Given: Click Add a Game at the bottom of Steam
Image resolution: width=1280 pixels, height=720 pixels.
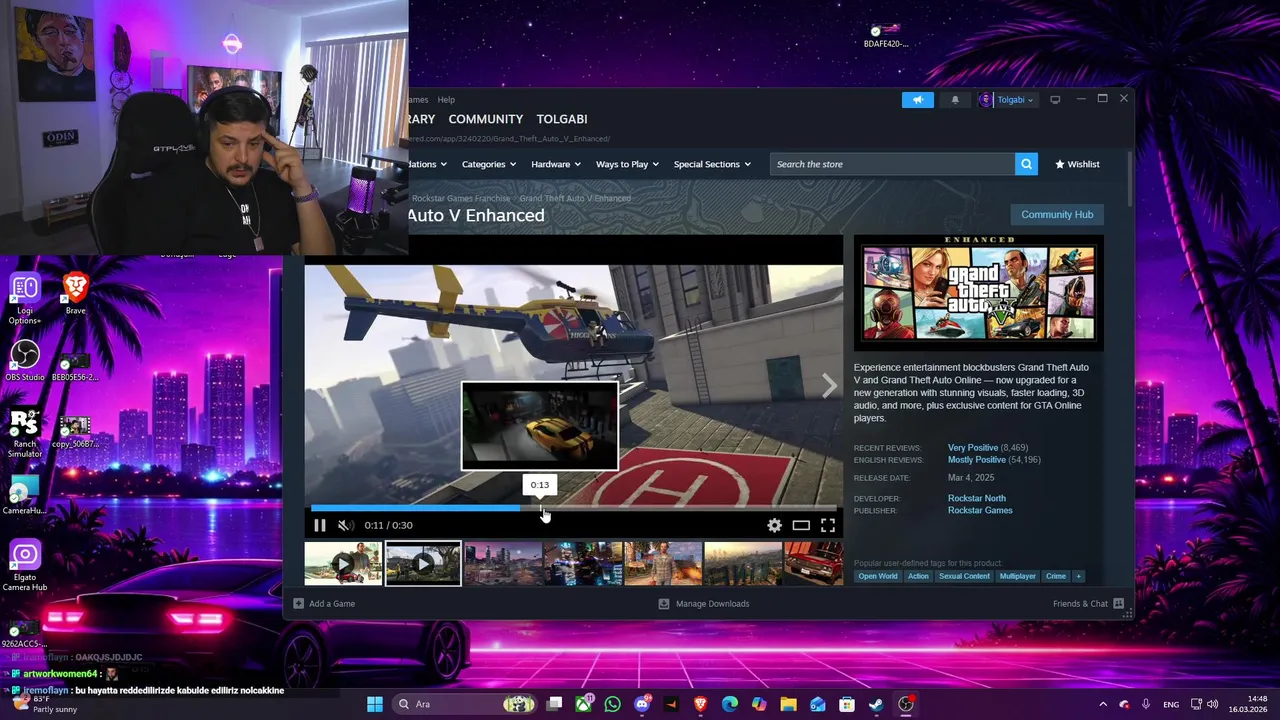Looking at the screenshot, I should pyautogui.click(x=324, y=604).
